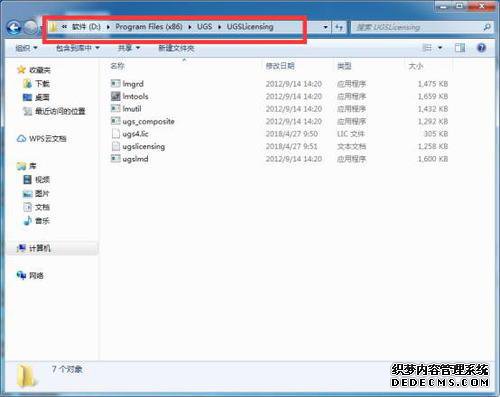Select the ugs4.lic file icon
Viewport: 500px width, 397px height.
[115, 134]
